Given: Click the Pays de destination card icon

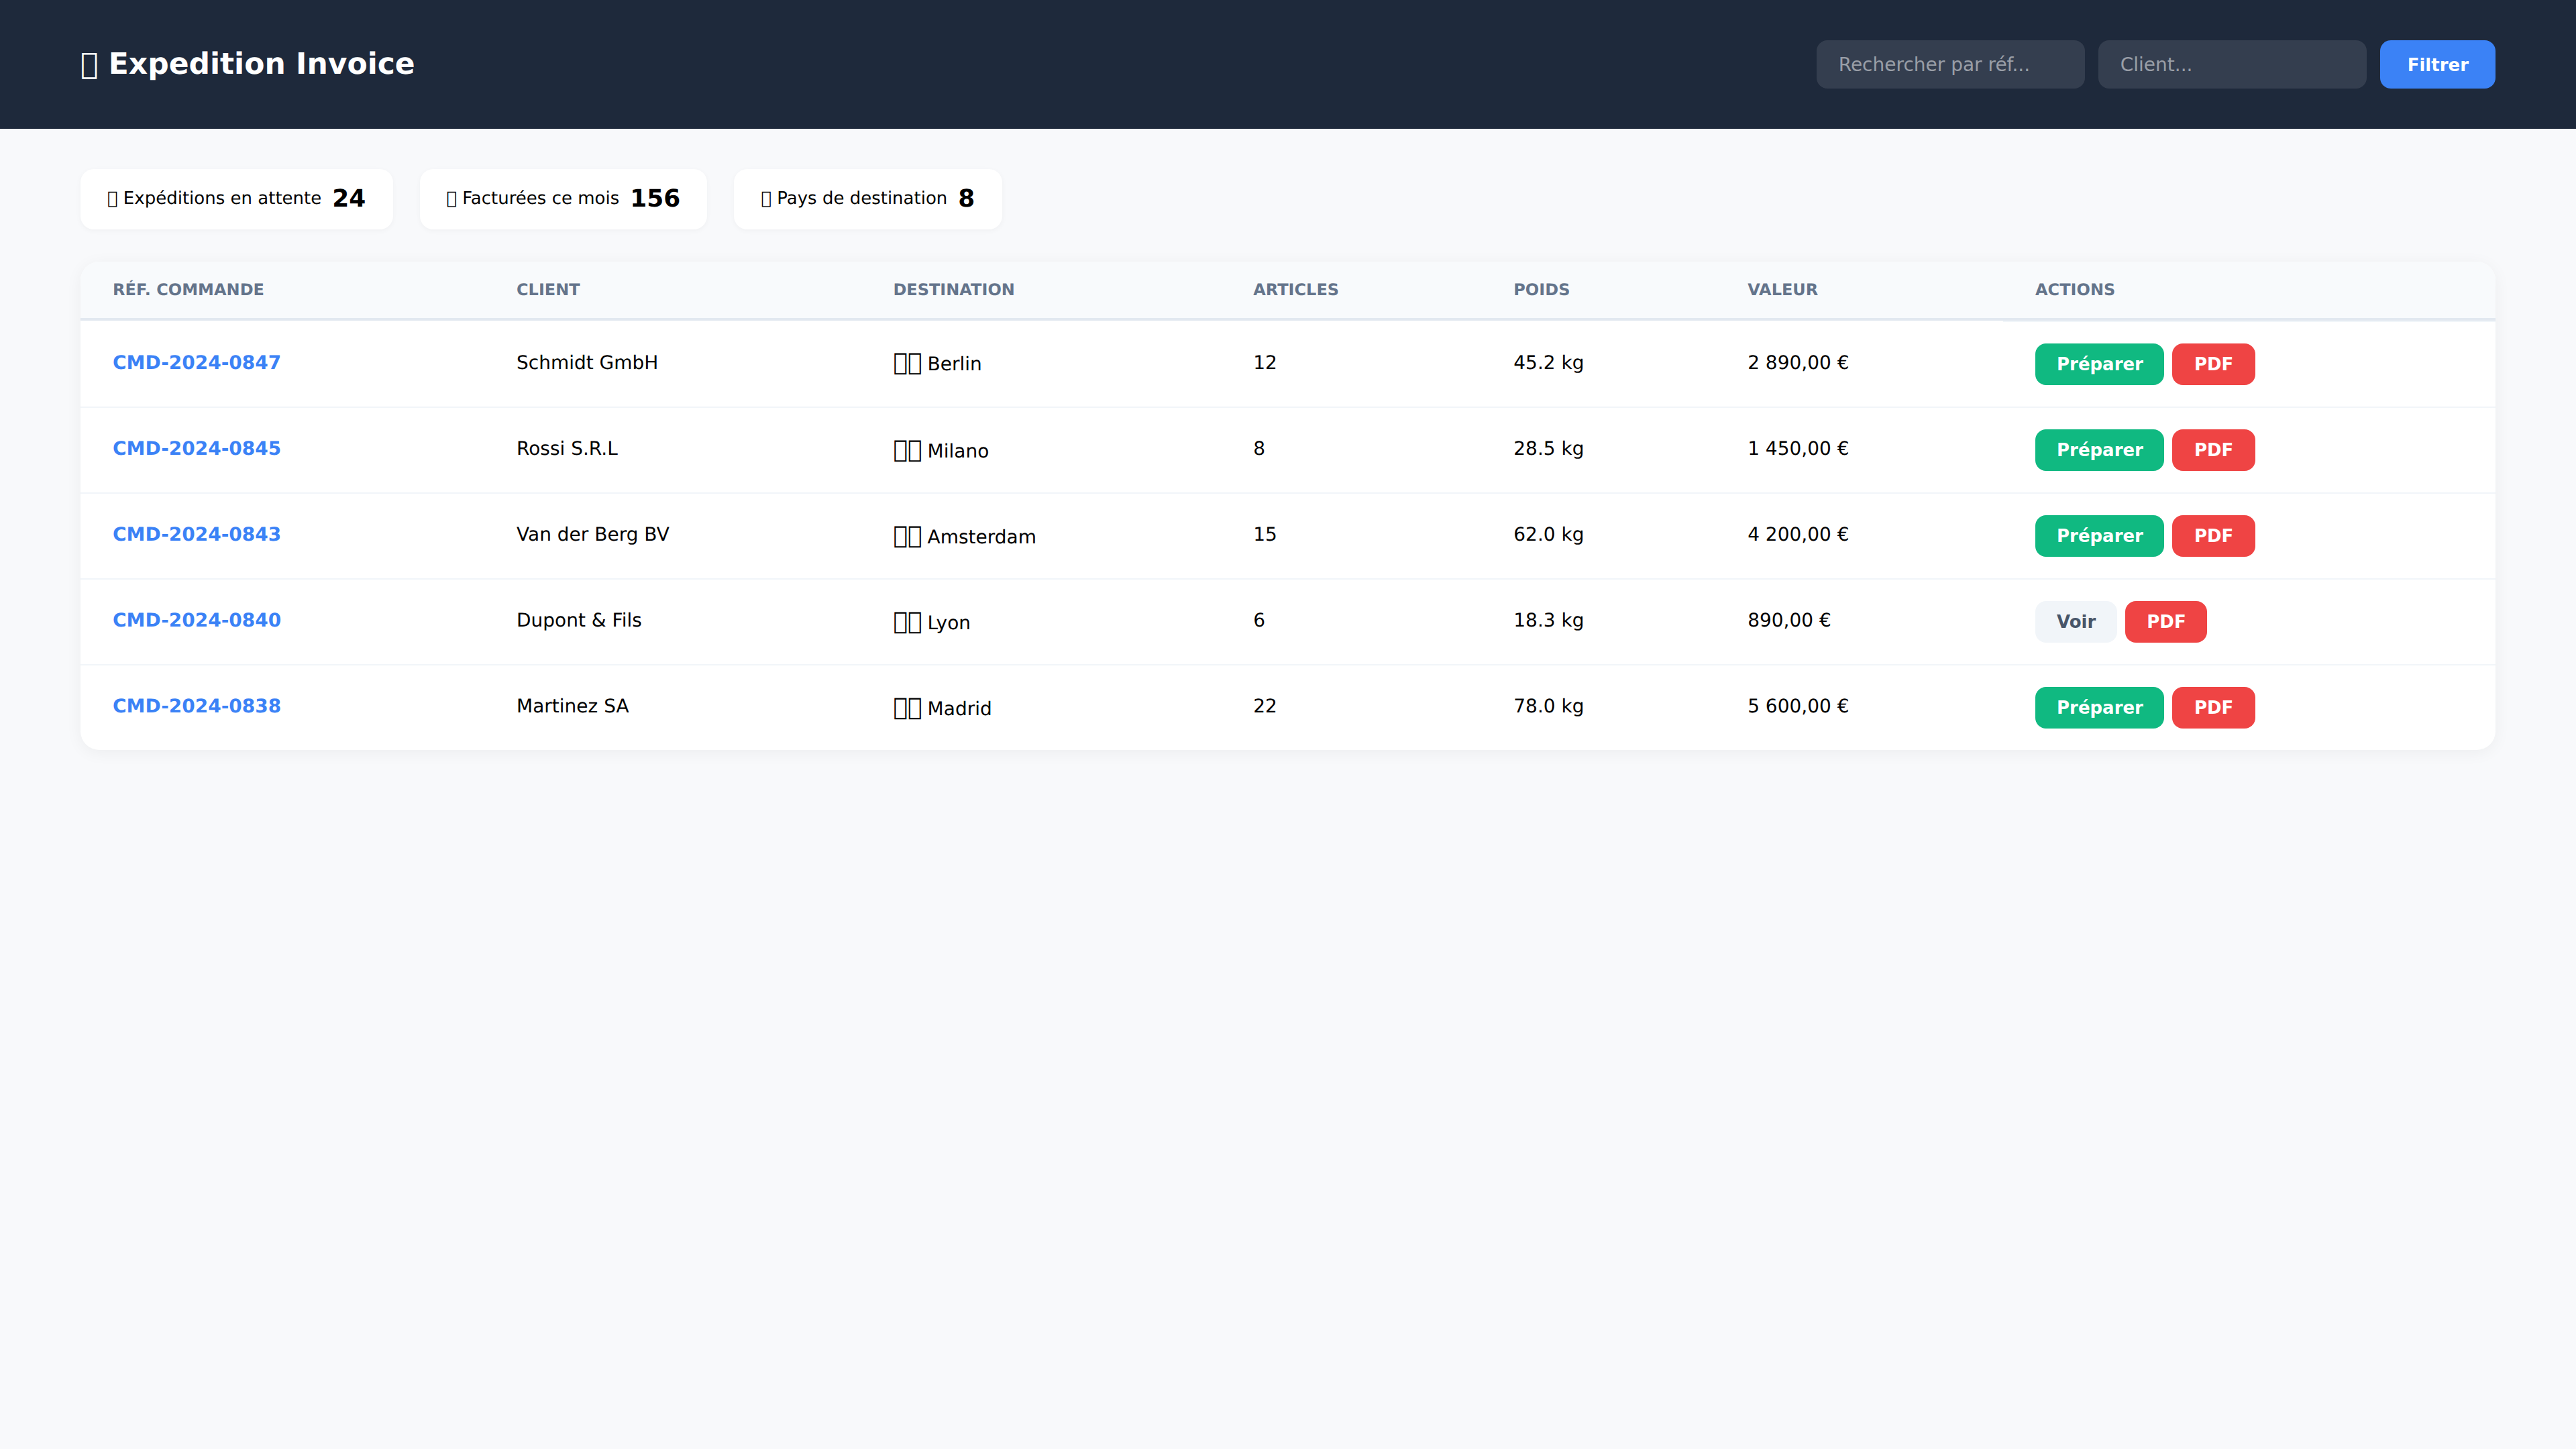Looking at the screenshot, I should (x=766, y=198).
